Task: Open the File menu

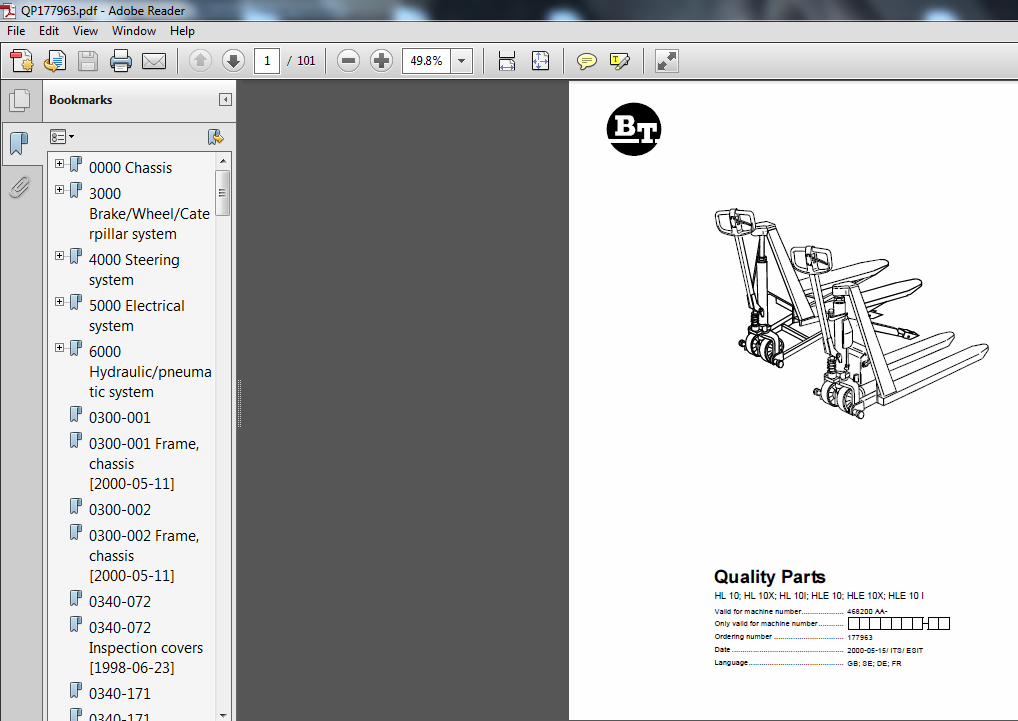Action: 16,31
